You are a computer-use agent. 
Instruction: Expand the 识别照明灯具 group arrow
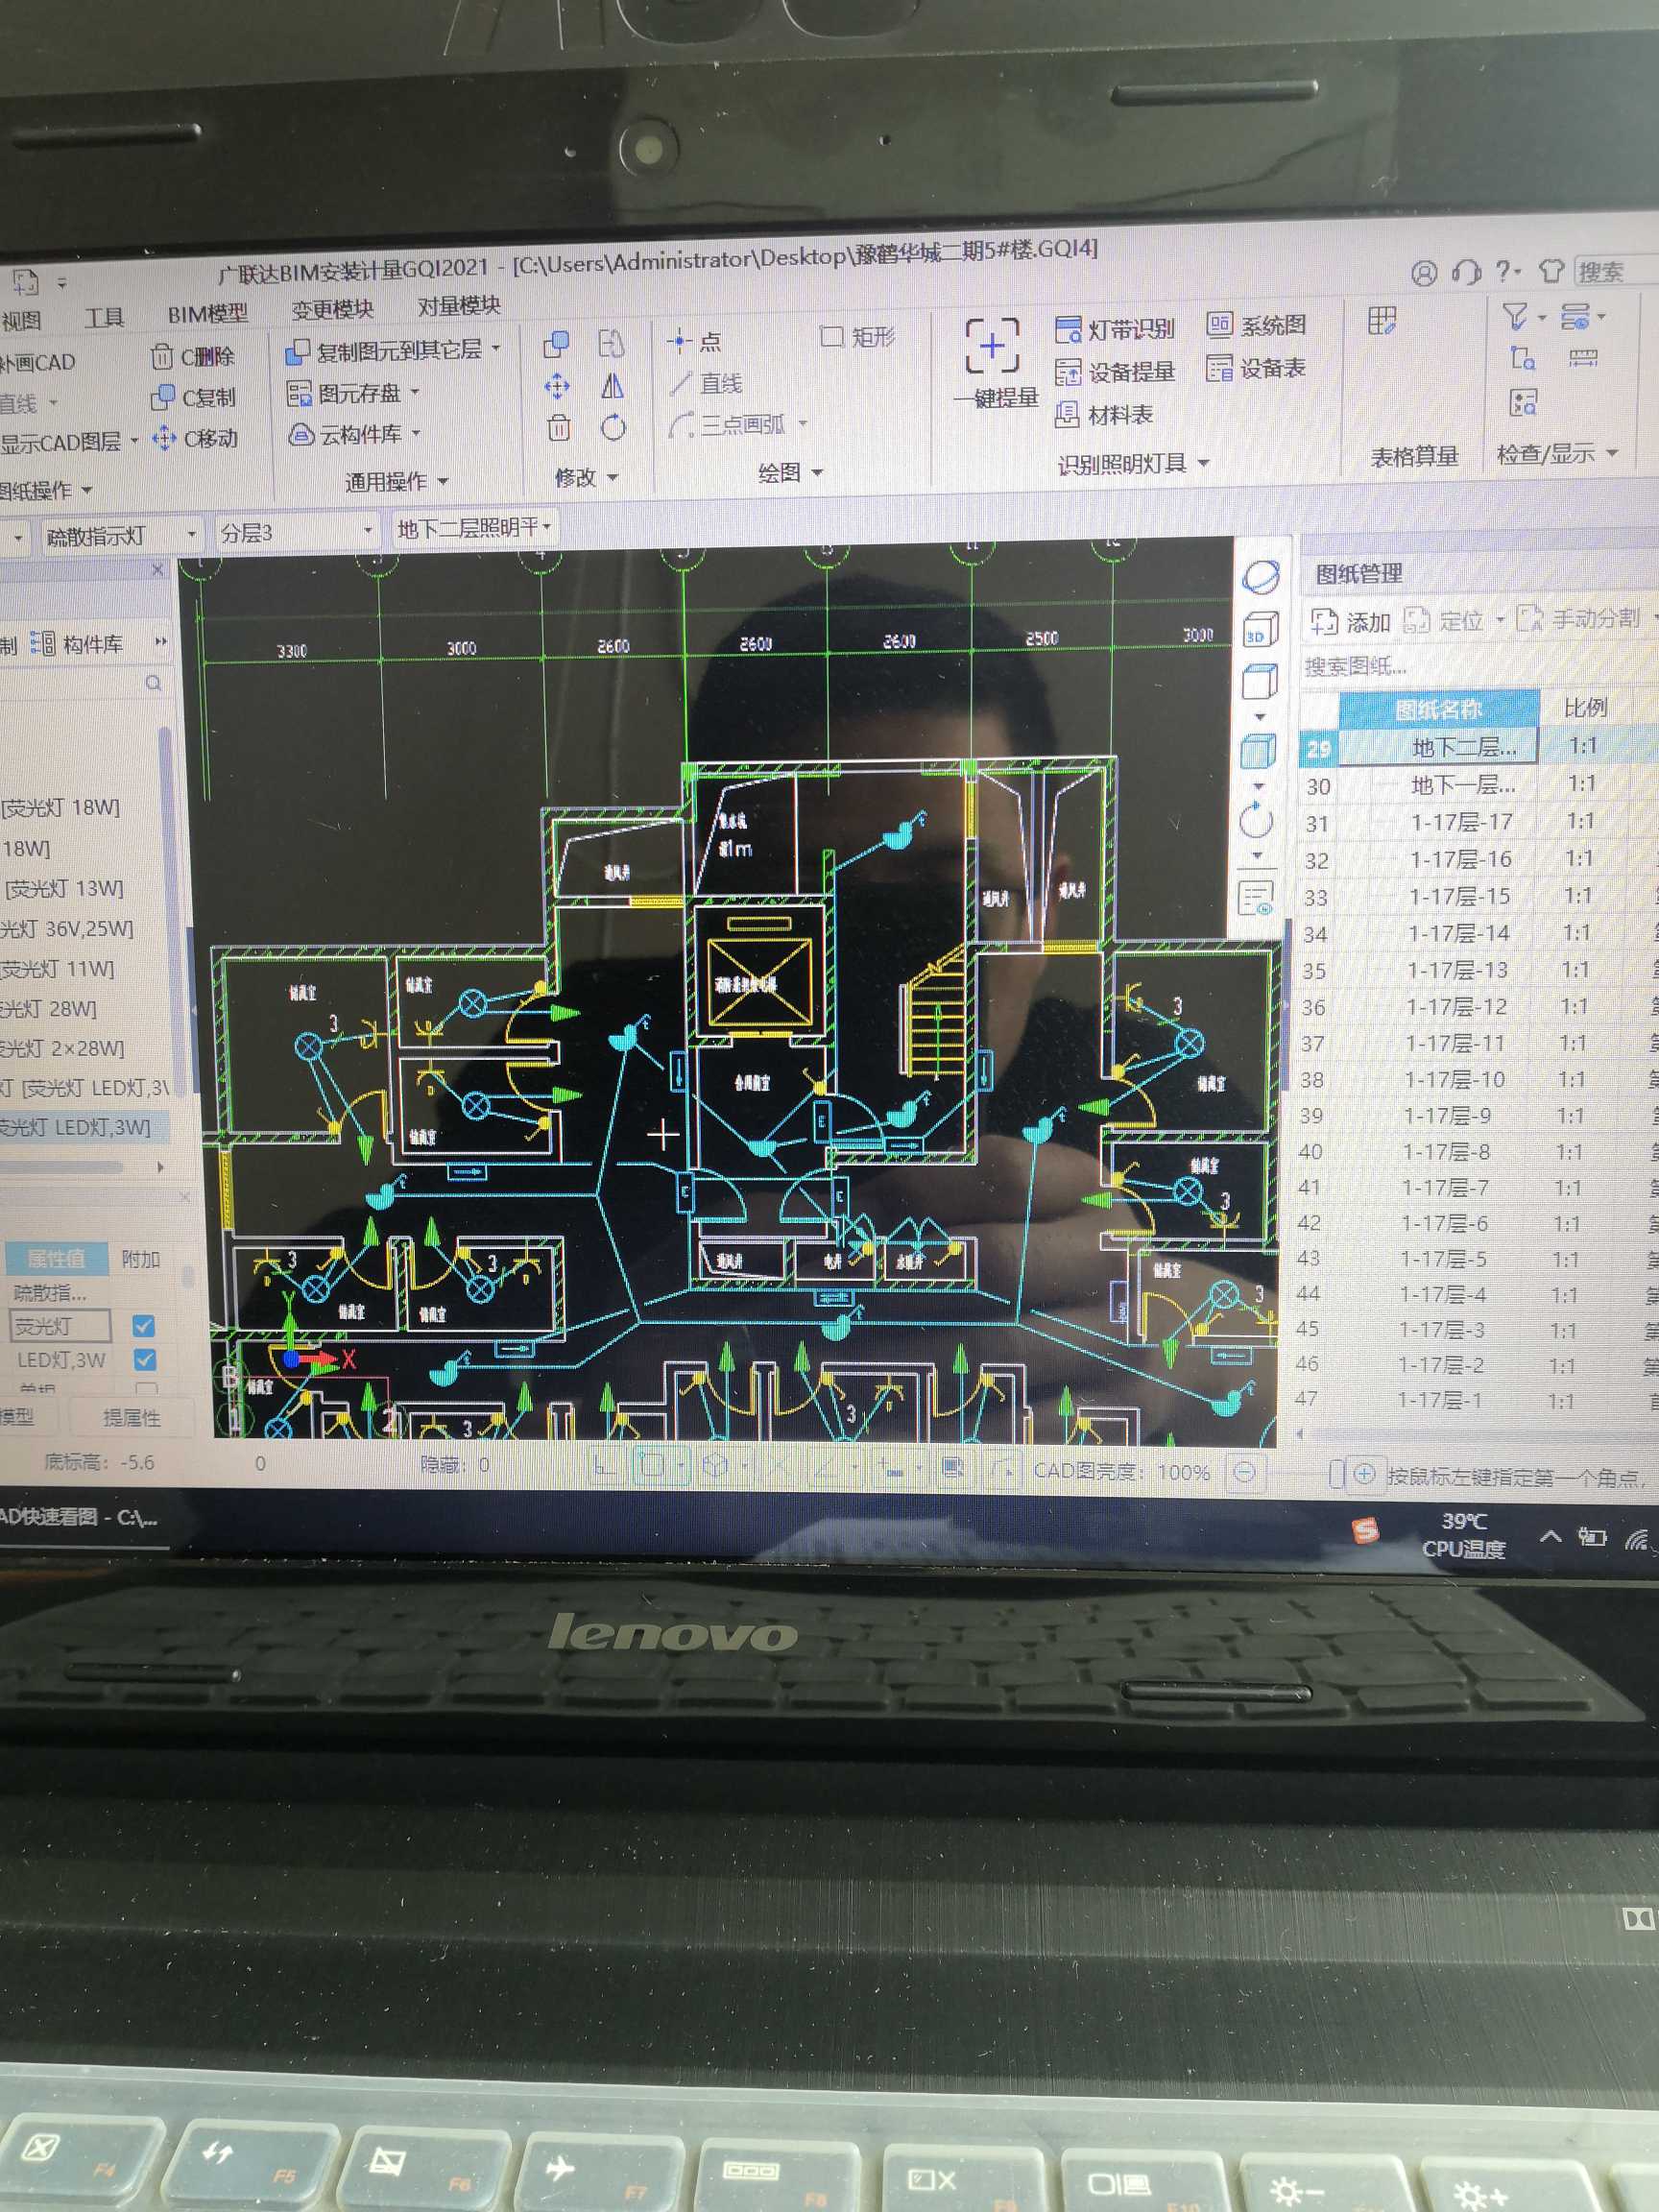[x=1203, y=463]
